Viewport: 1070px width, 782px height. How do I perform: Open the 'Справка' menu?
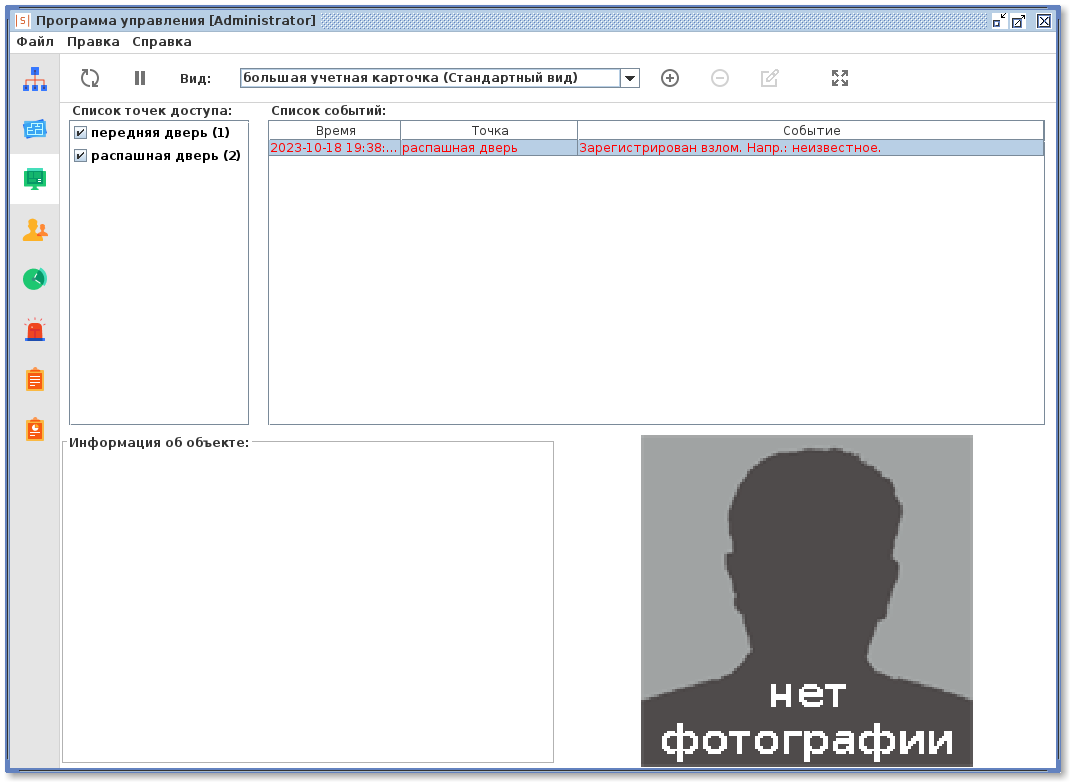coord(162,42)
